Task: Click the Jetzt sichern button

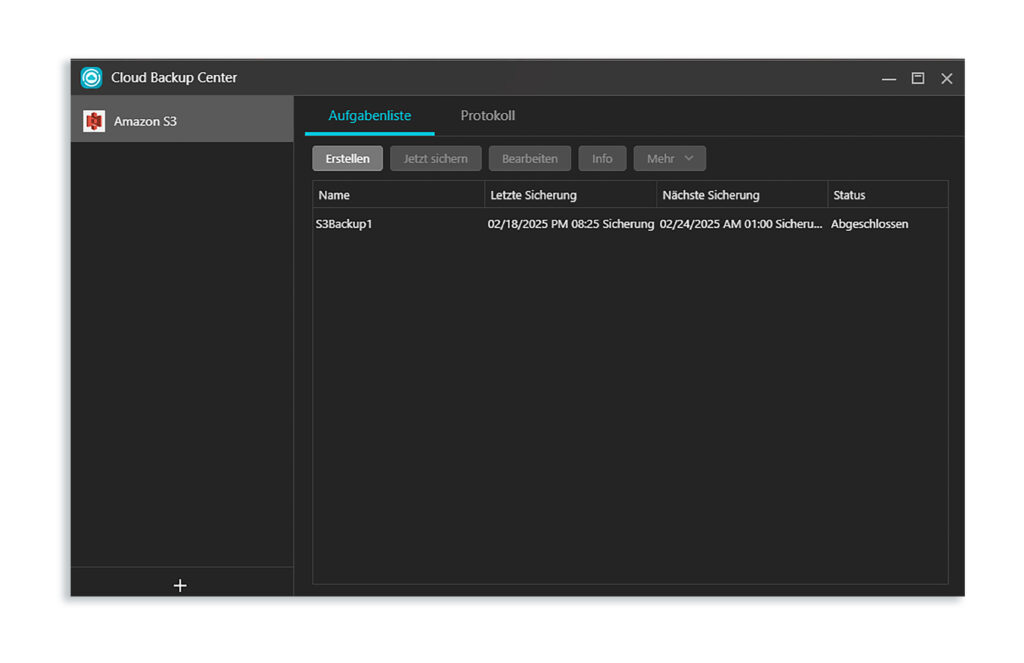Action: coord(435,158)
